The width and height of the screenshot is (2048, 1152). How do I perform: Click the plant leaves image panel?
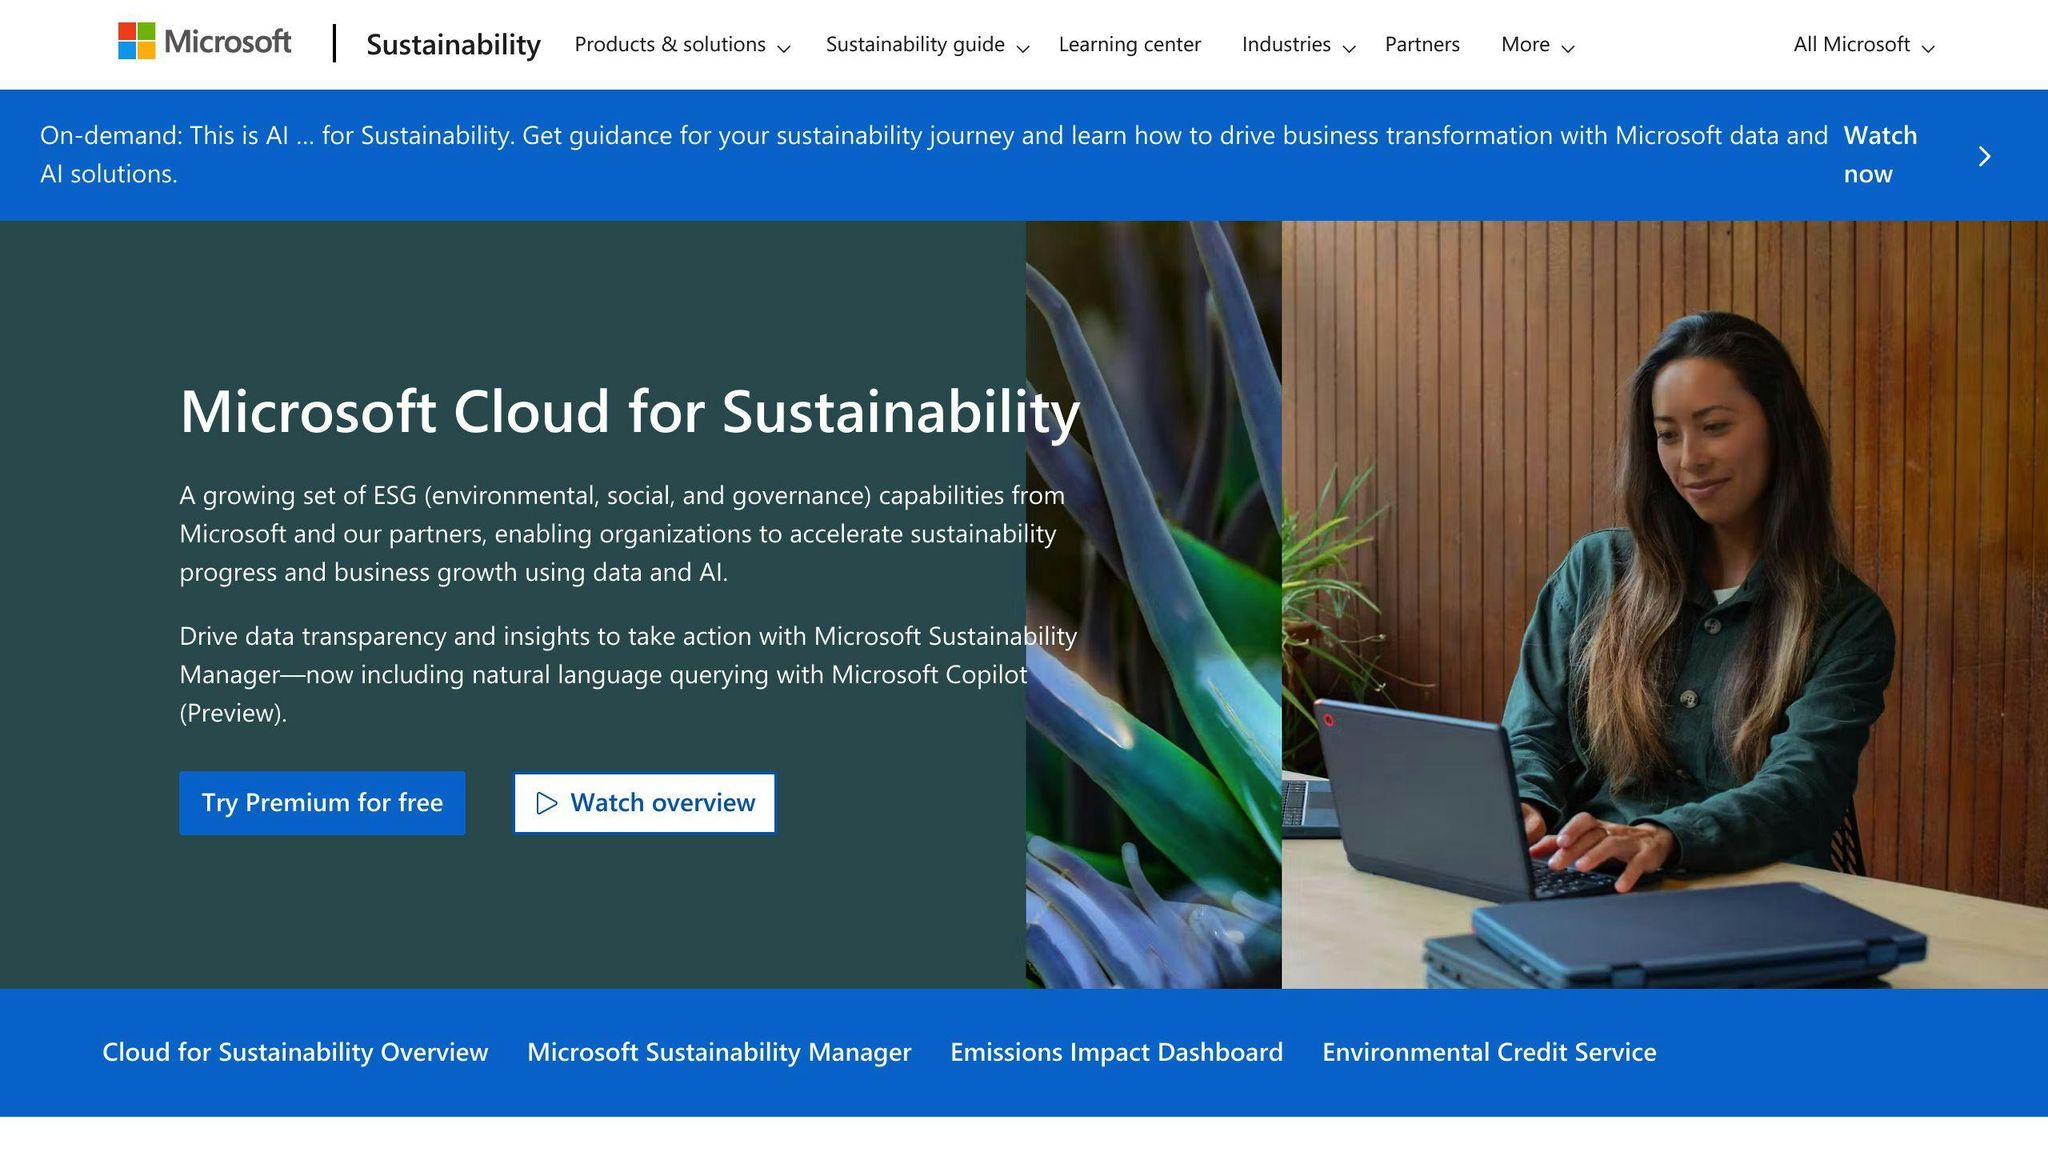point(1154,605)
